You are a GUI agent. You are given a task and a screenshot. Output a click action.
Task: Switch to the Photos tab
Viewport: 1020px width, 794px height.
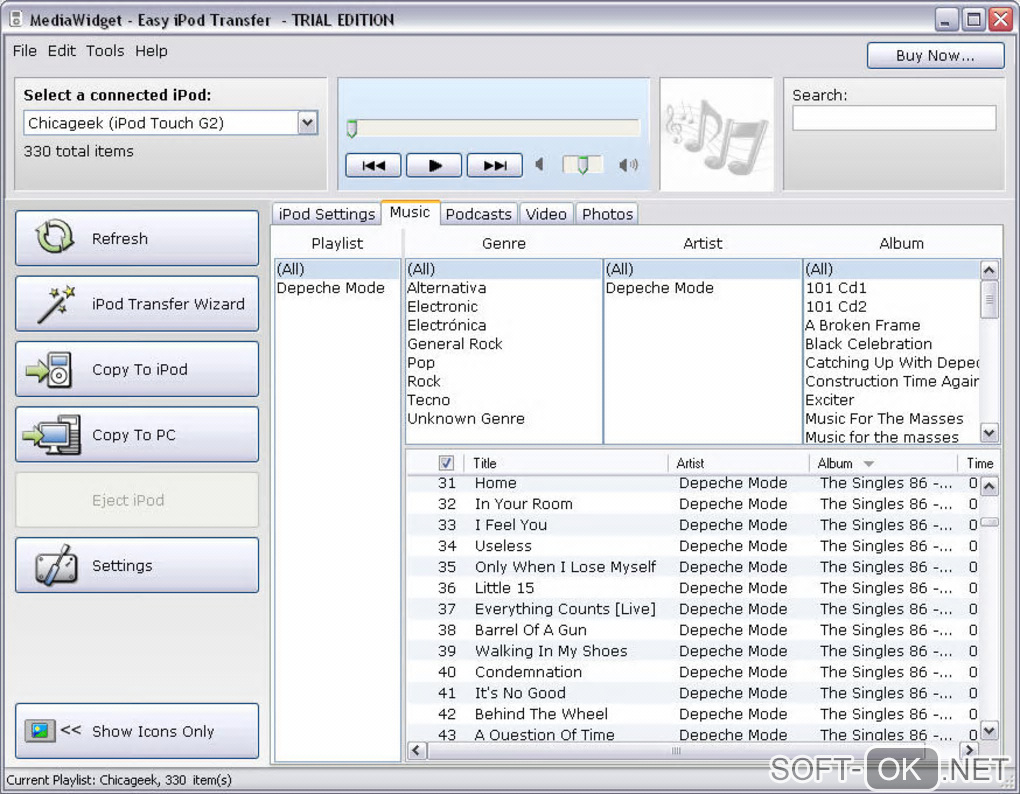click(607, 214)
